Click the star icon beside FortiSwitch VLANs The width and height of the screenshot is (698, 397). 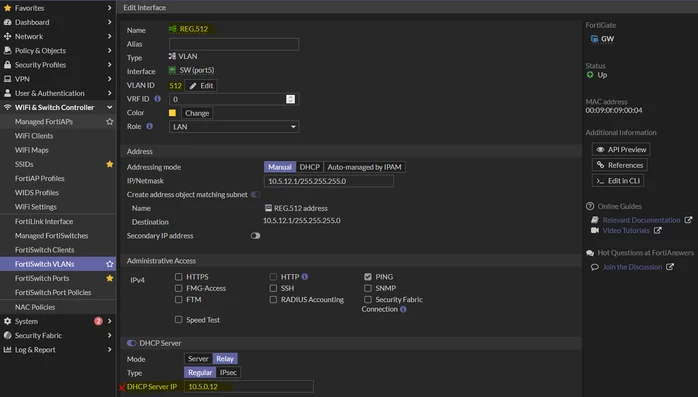(x=110, y=264)
